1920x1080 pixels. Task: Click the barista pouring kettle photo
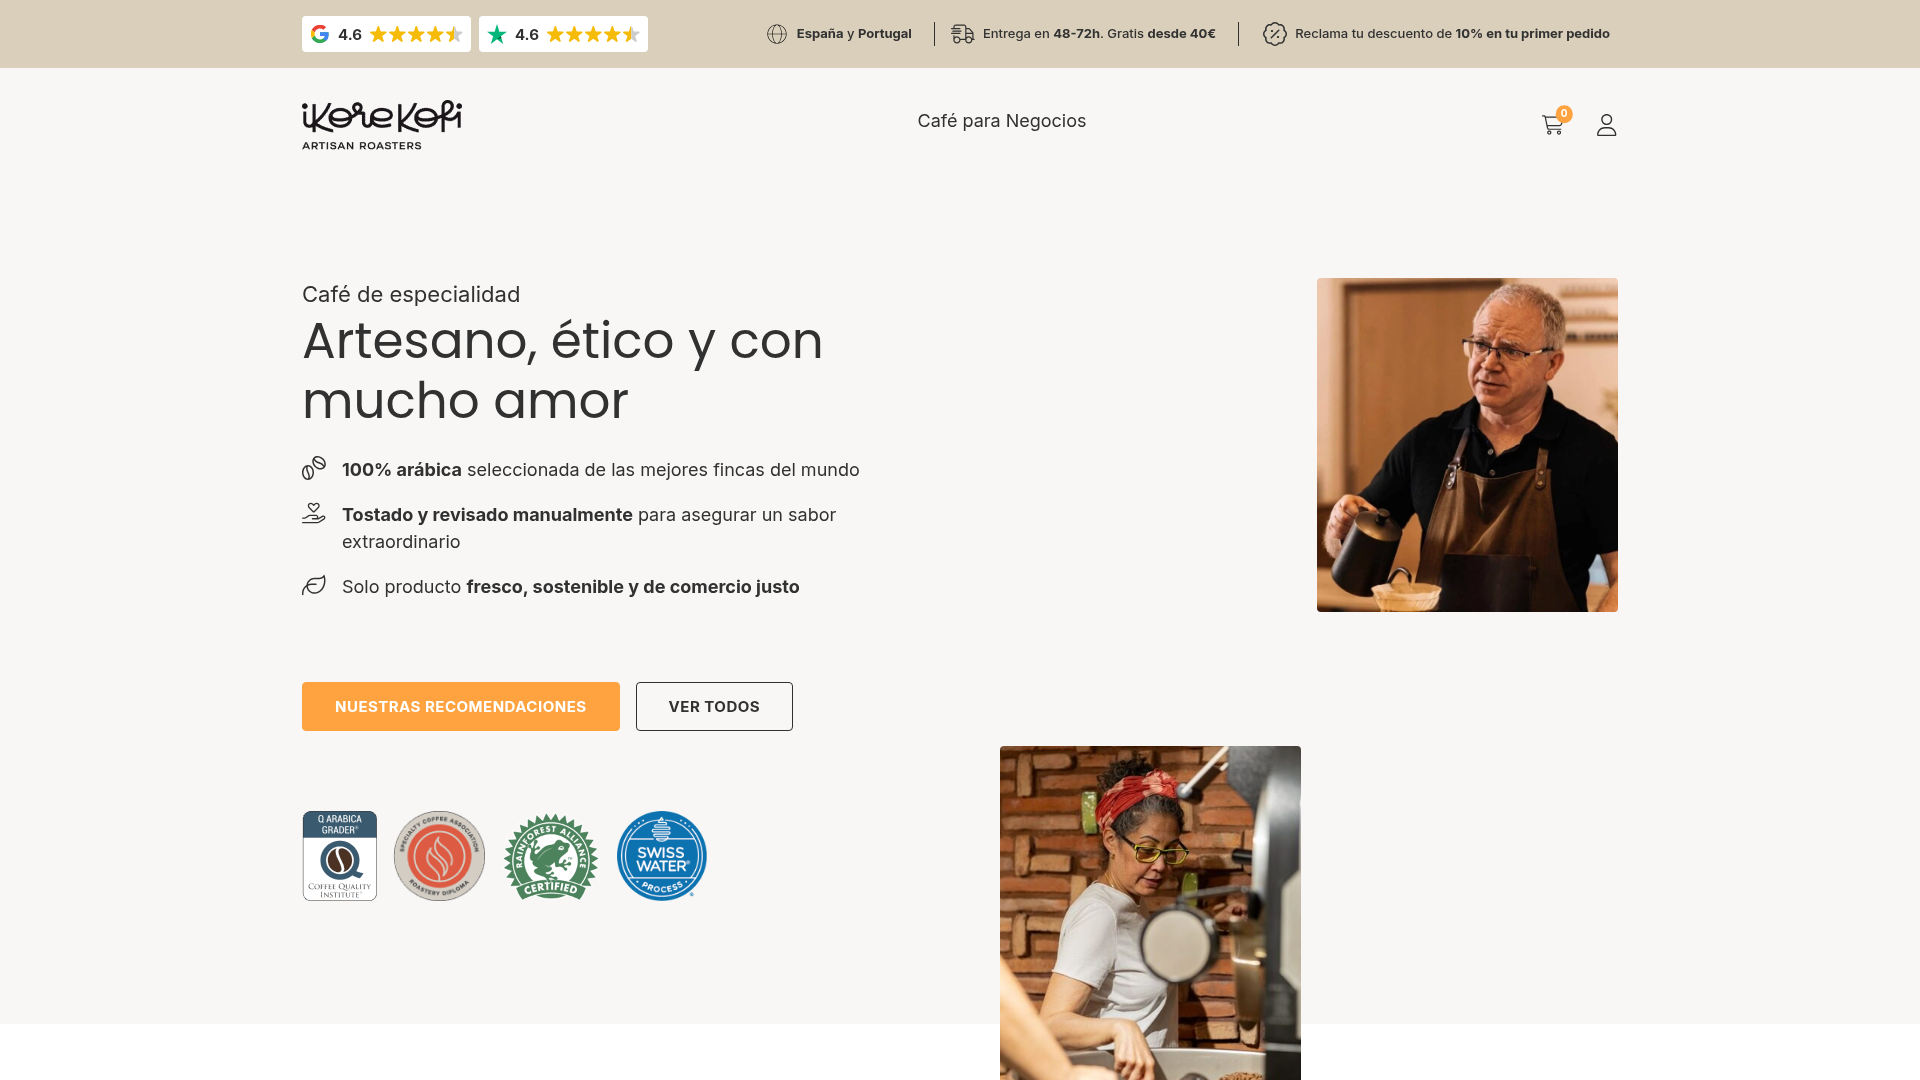[1467, 445]
